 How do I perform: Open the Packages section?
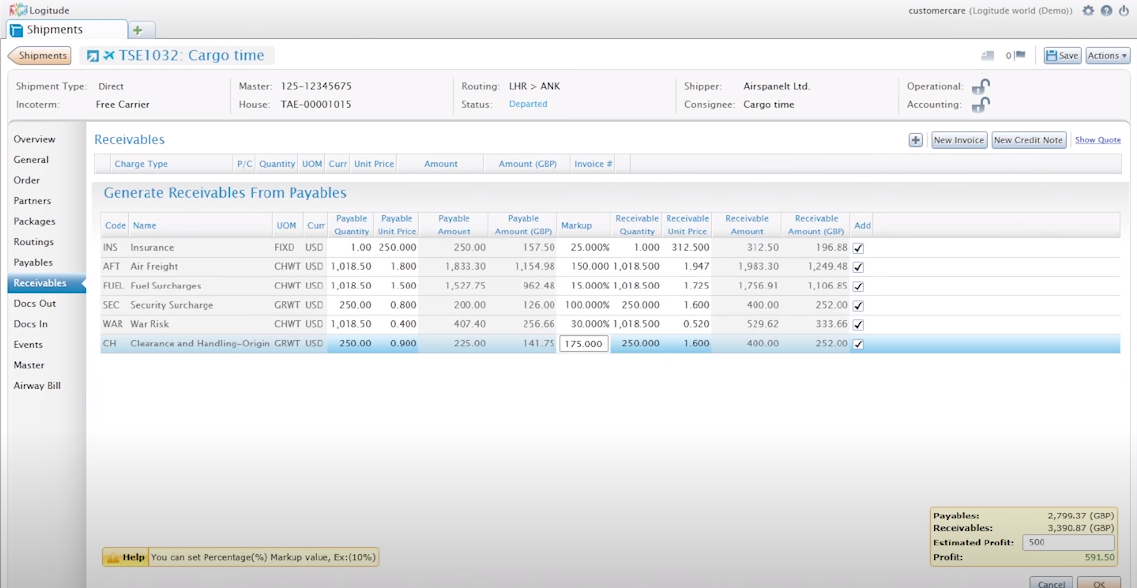(x=34, y=221)
